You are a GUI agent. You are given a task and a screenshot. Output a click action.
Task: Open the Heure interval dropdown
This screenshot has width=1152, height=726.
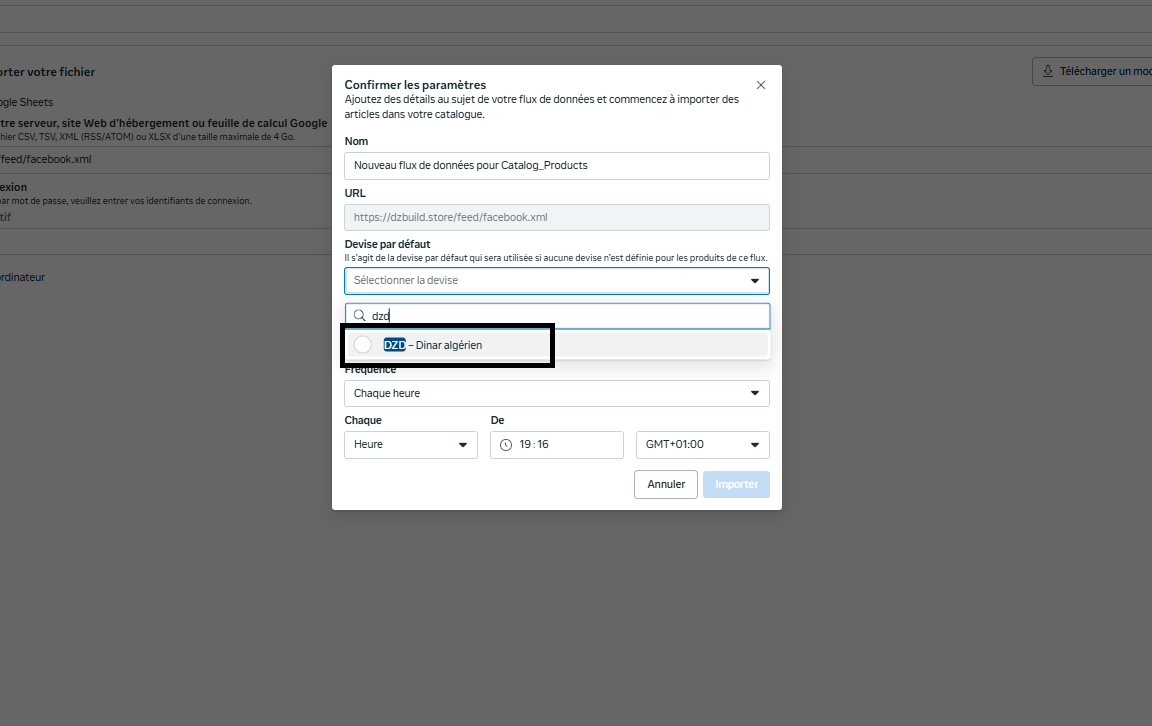410,445
